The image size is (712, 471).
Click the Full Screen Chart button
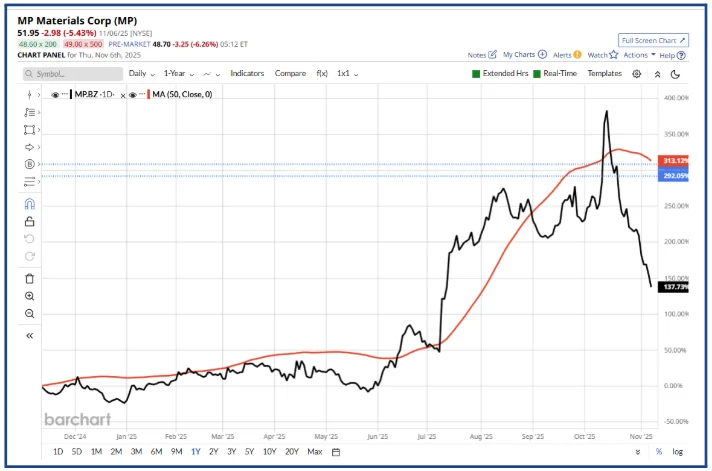653,40
